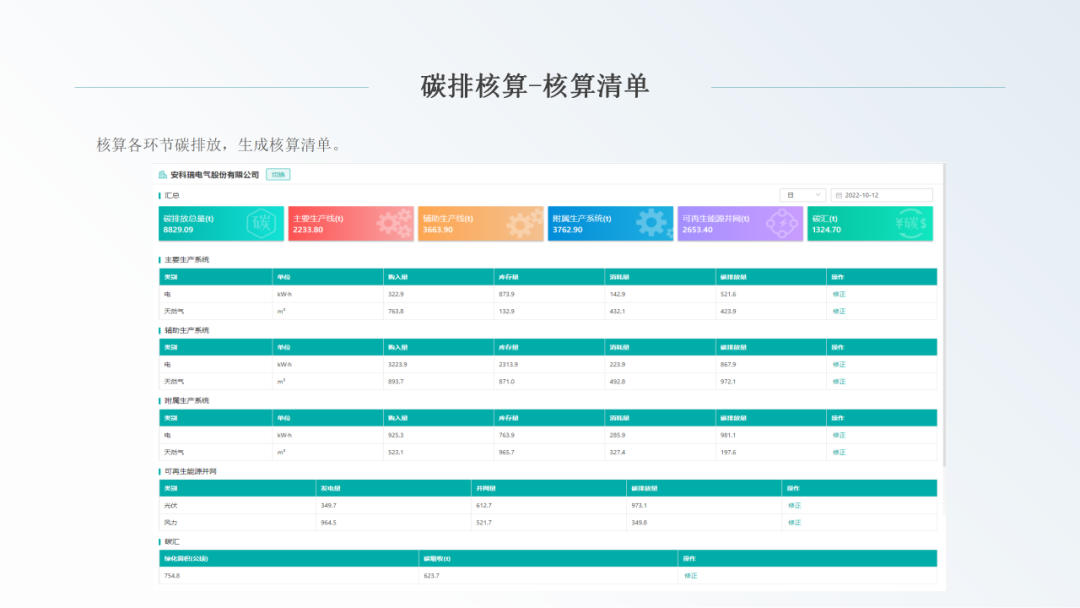Click 修正 in the row with 197.6

pyautogui.click(x=839, y=452)
